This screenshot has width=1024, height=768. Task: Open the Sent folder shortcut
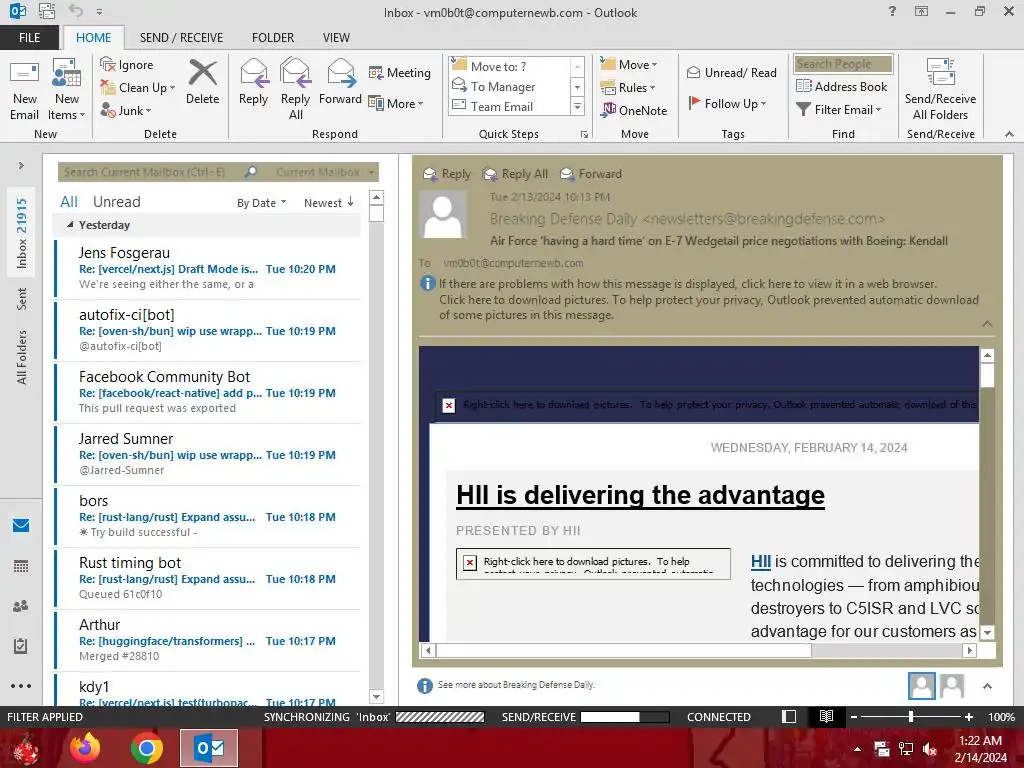[22, 298]
